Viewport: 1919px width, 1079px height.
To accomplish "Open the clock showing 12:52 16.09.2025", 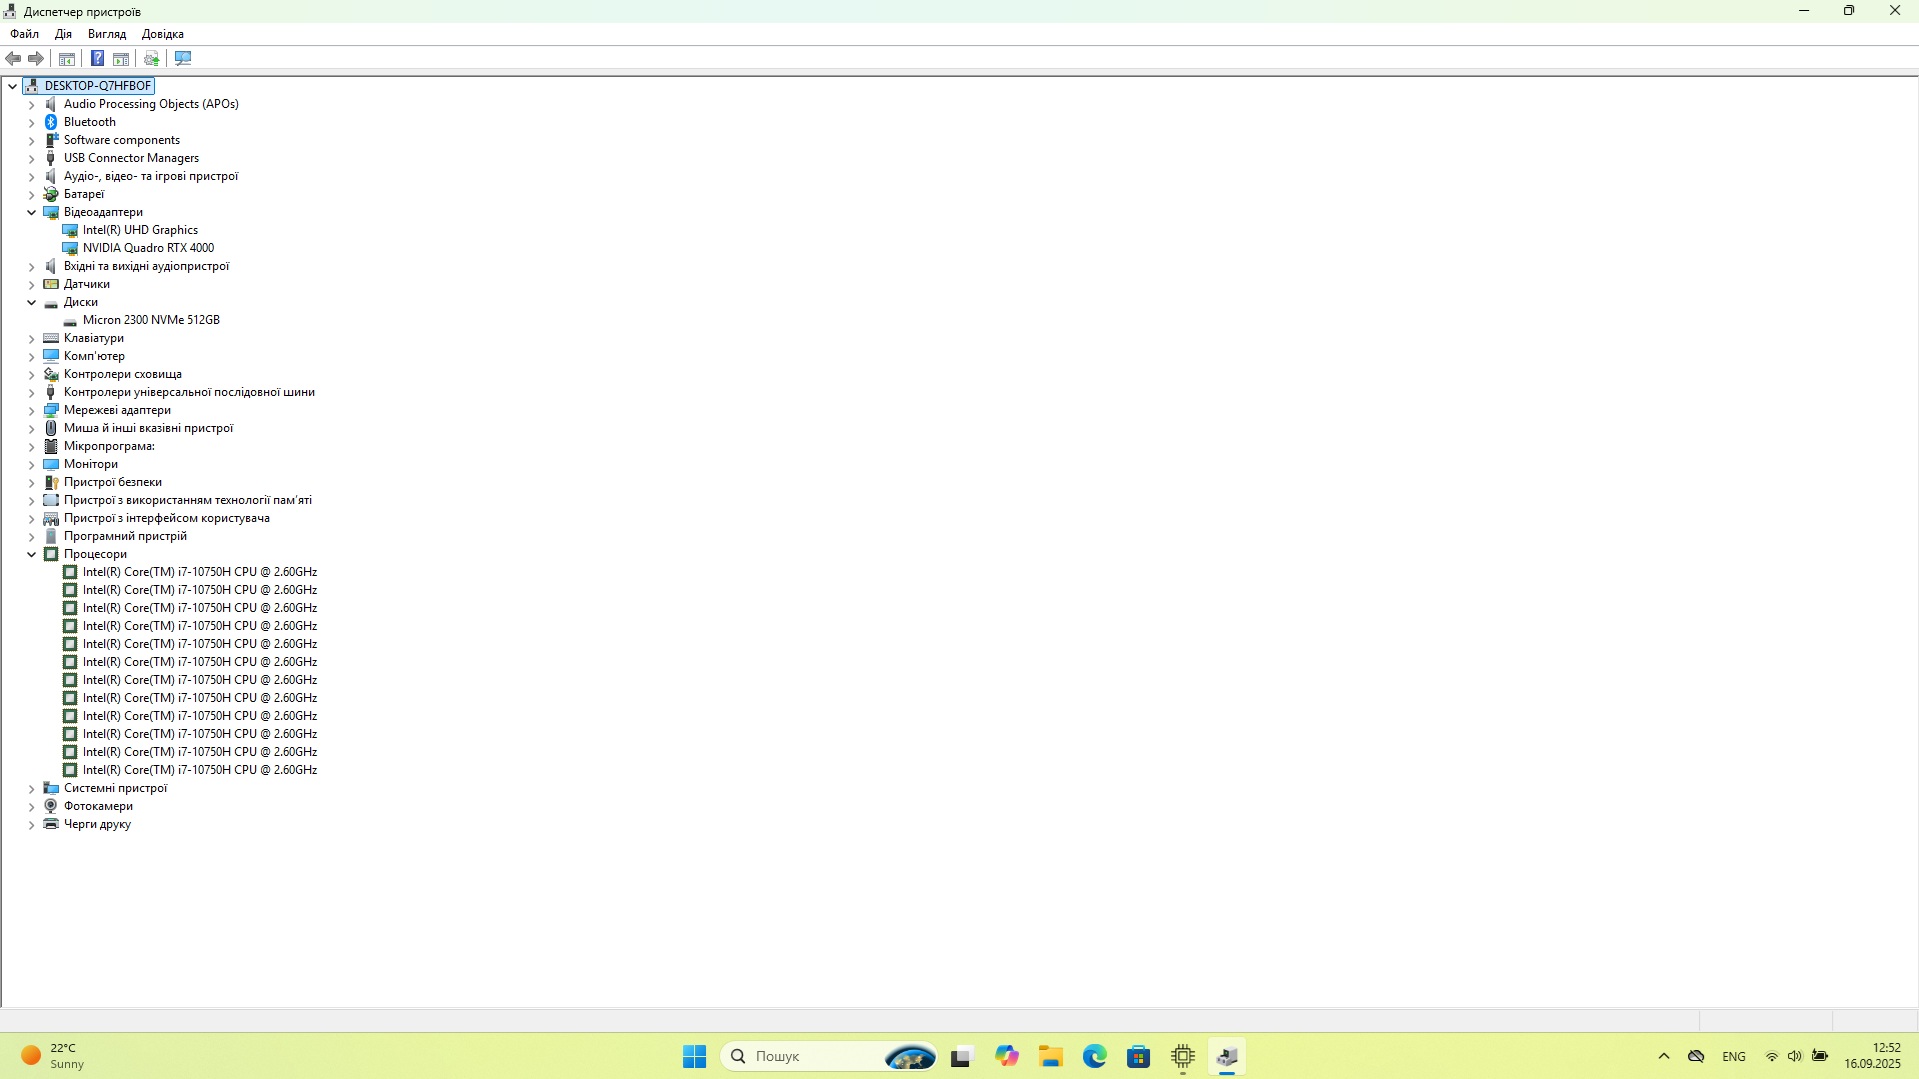I will coord(1873,1056).
